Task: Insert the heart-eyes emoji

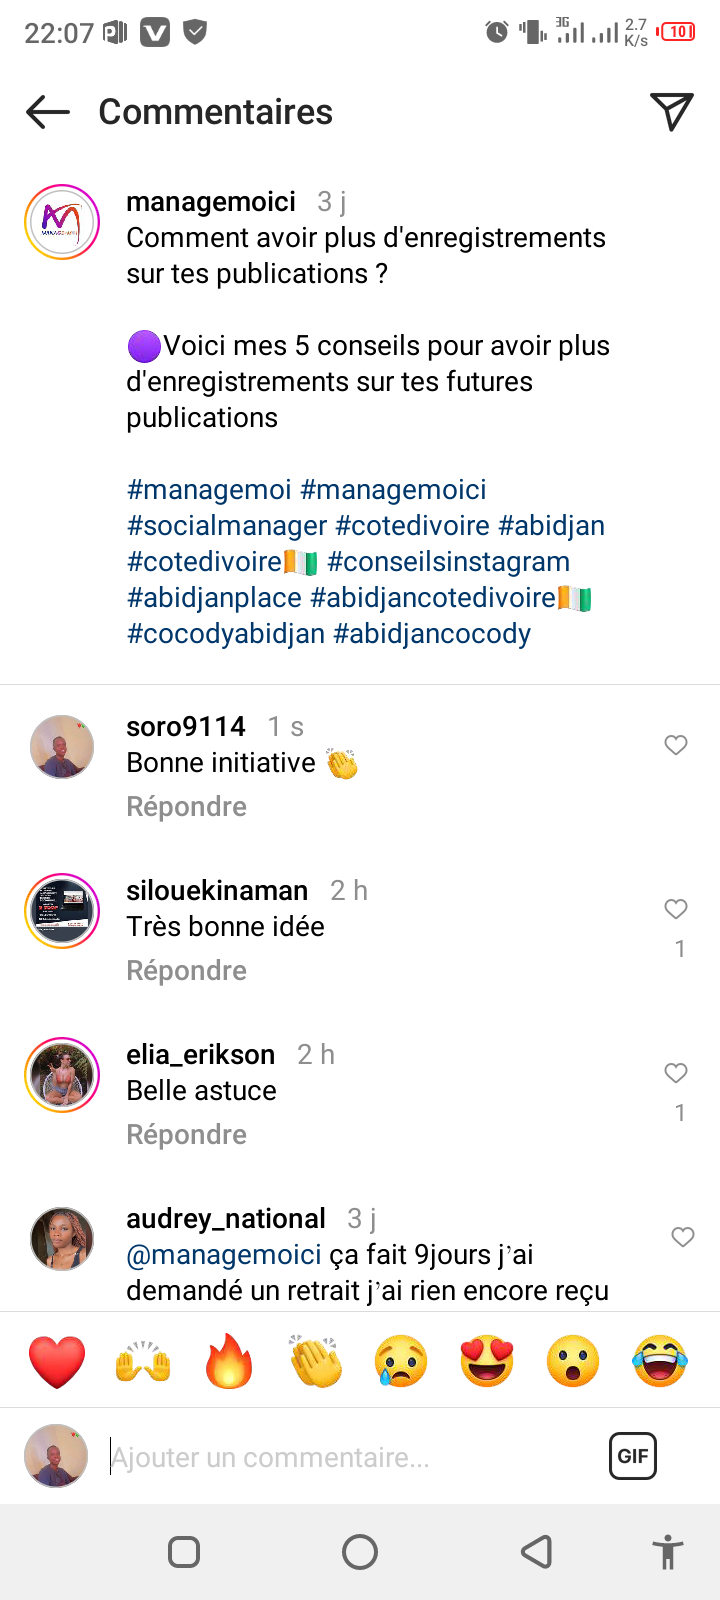Action: 487,1361
